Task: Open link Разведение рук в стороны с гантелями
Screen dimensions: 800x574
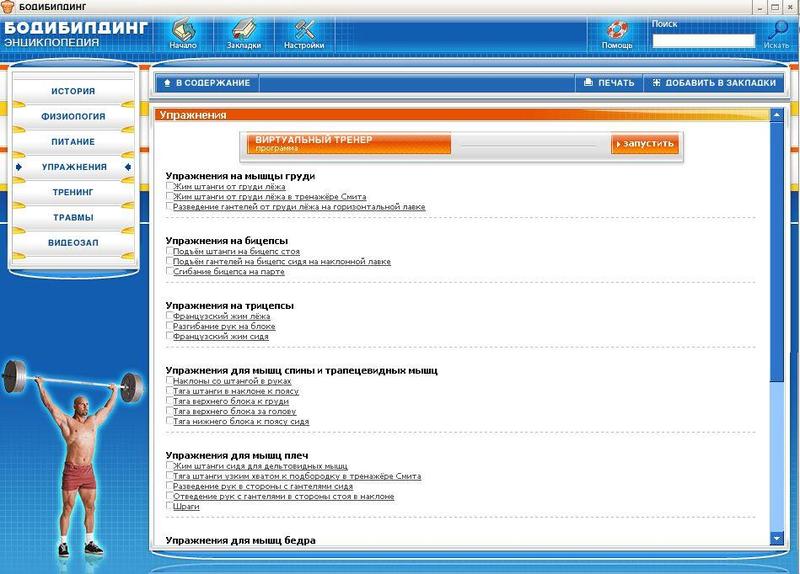Action: coord(263,486)
